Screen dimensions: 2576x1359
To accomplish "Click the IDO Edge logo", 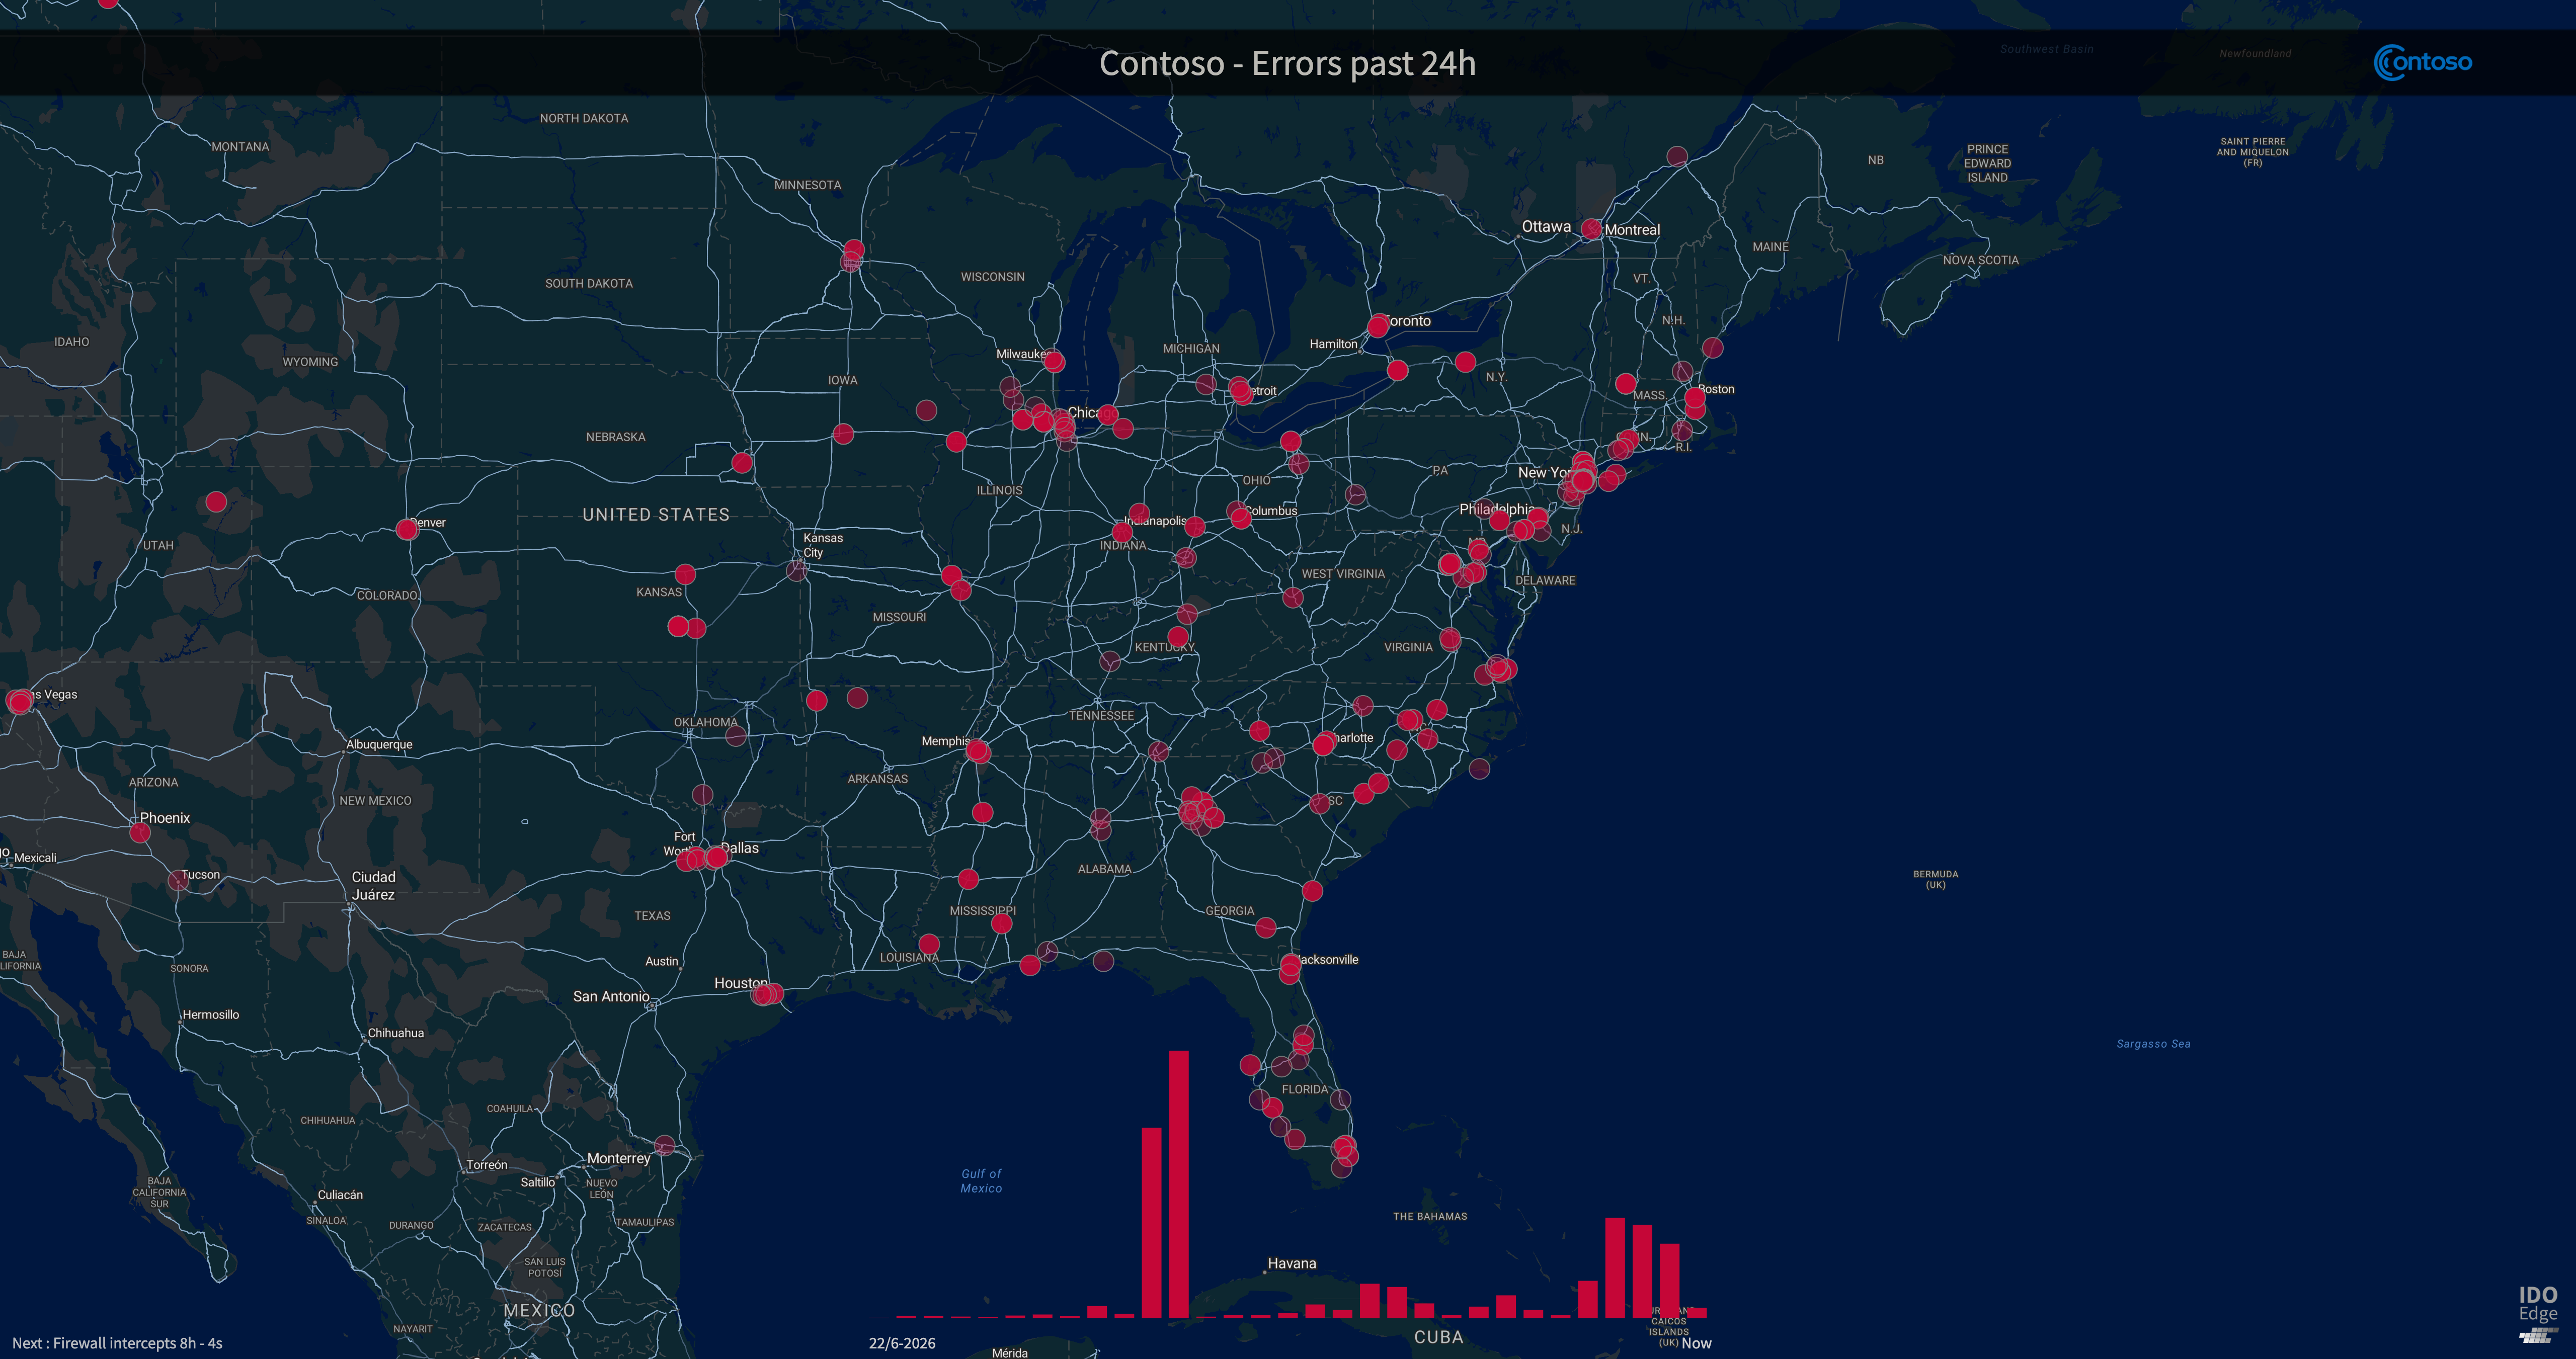I will coord(2538,1314).
